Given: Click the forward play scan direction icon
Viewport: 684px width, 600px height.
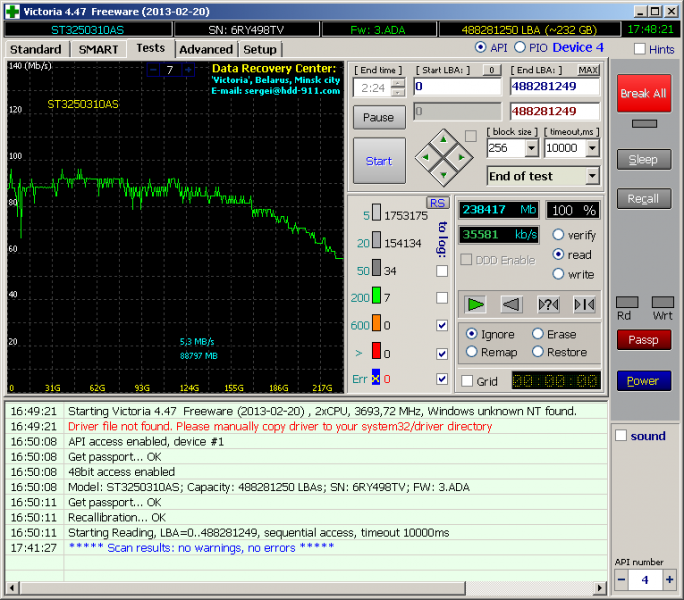Looking at the screenshot, I should click(x=476, y=304).
